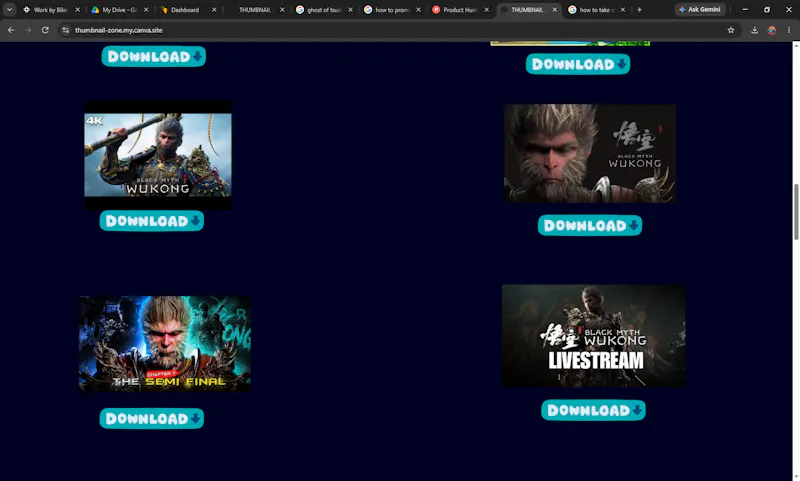Open the Wukong Livestream thumbnail

[594, 336]
